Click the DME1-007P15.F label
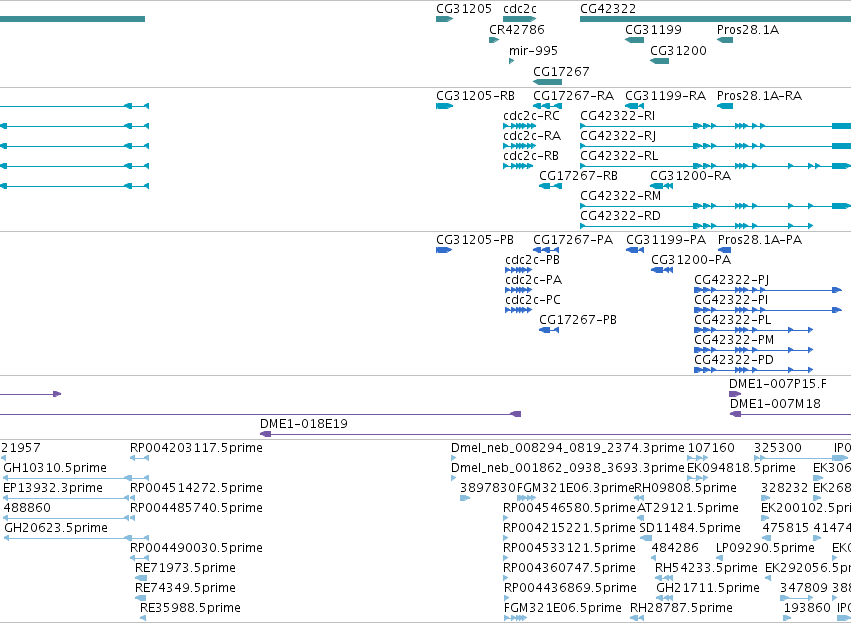This screenshot has width=851, height=623. [x=778, y=385]
